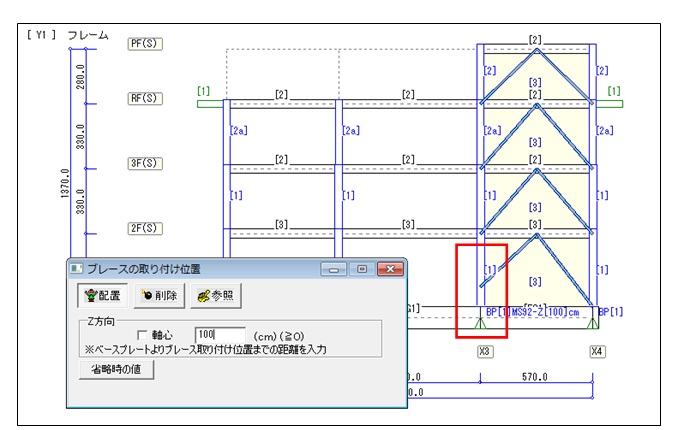Viewport: 680px width, 430px height.
Task: Click the dialog title bar icon
Action: pos(77,269)
